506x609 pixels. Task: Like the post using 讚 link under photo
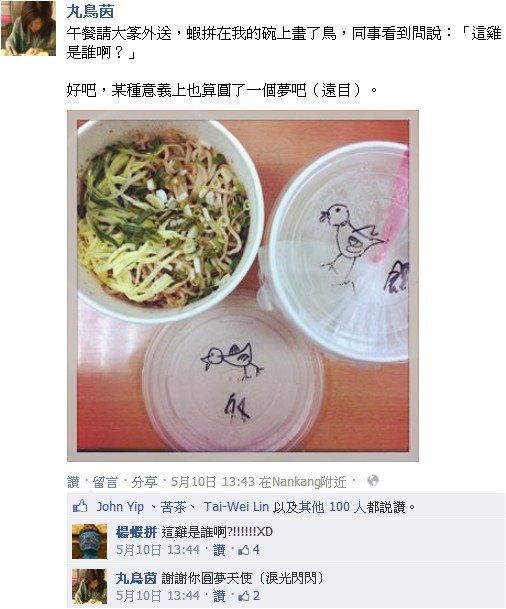[73, 482]
